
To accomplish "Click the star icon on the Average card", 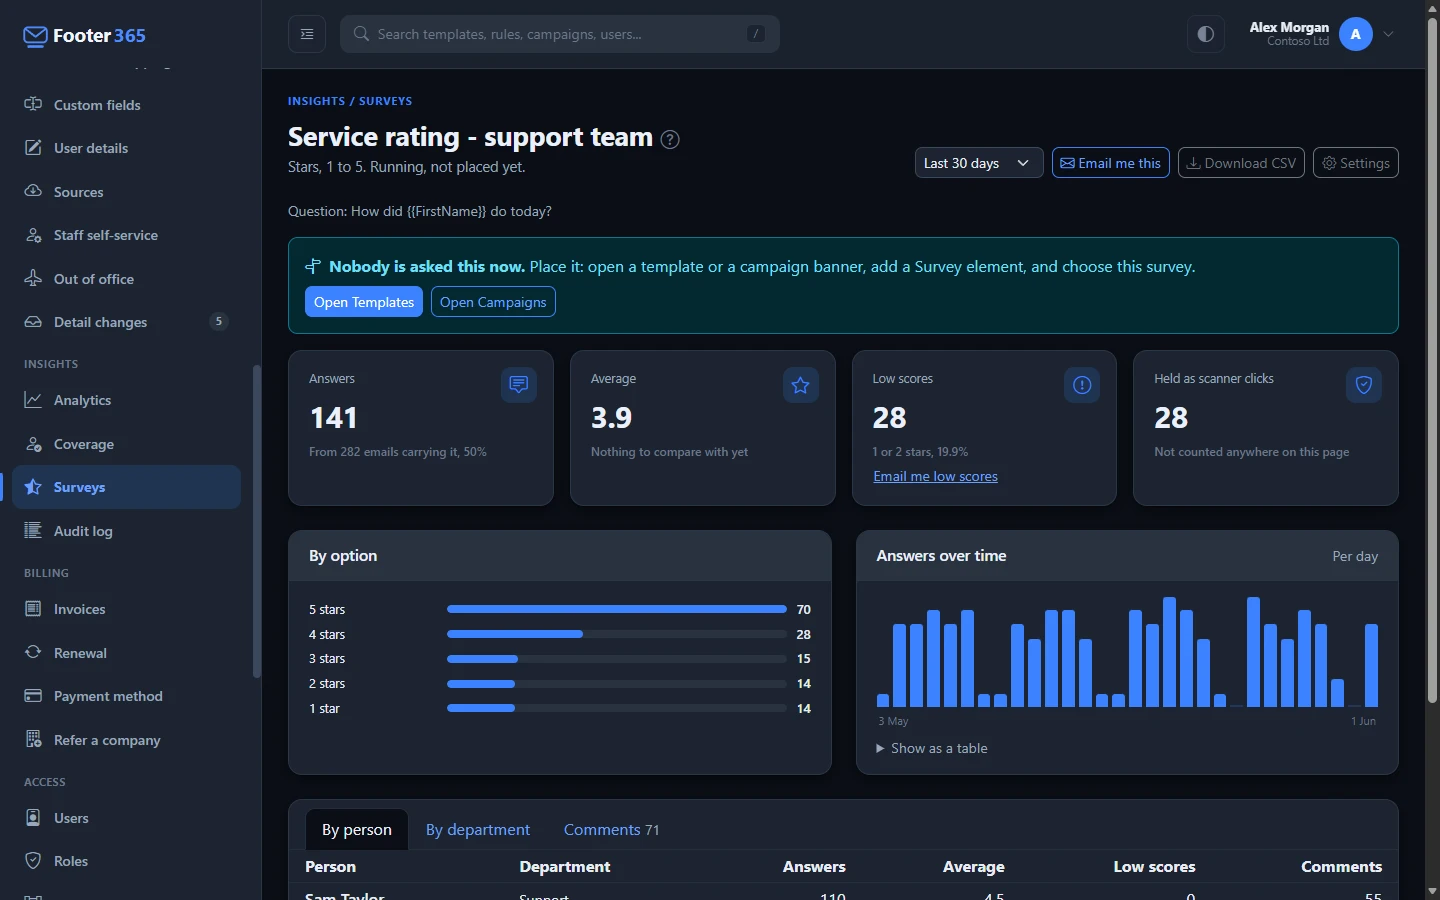I will click(x=801, y=385).
